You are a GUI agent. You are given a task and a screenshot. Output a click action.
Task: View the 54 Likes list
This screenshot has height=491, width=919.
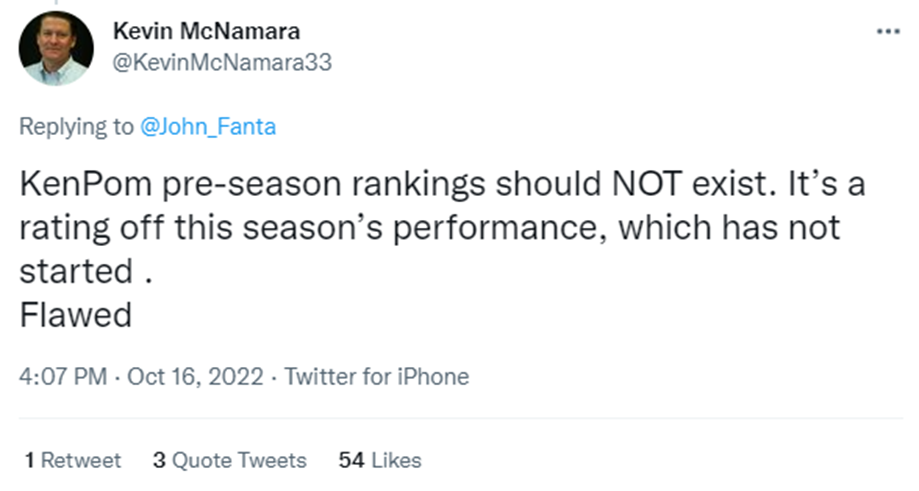pyautogui.click(x=380, y=460)
